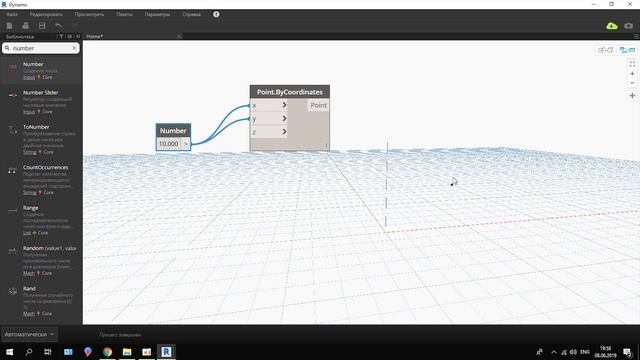Click the green cloud publish icon

click(611, 26)
